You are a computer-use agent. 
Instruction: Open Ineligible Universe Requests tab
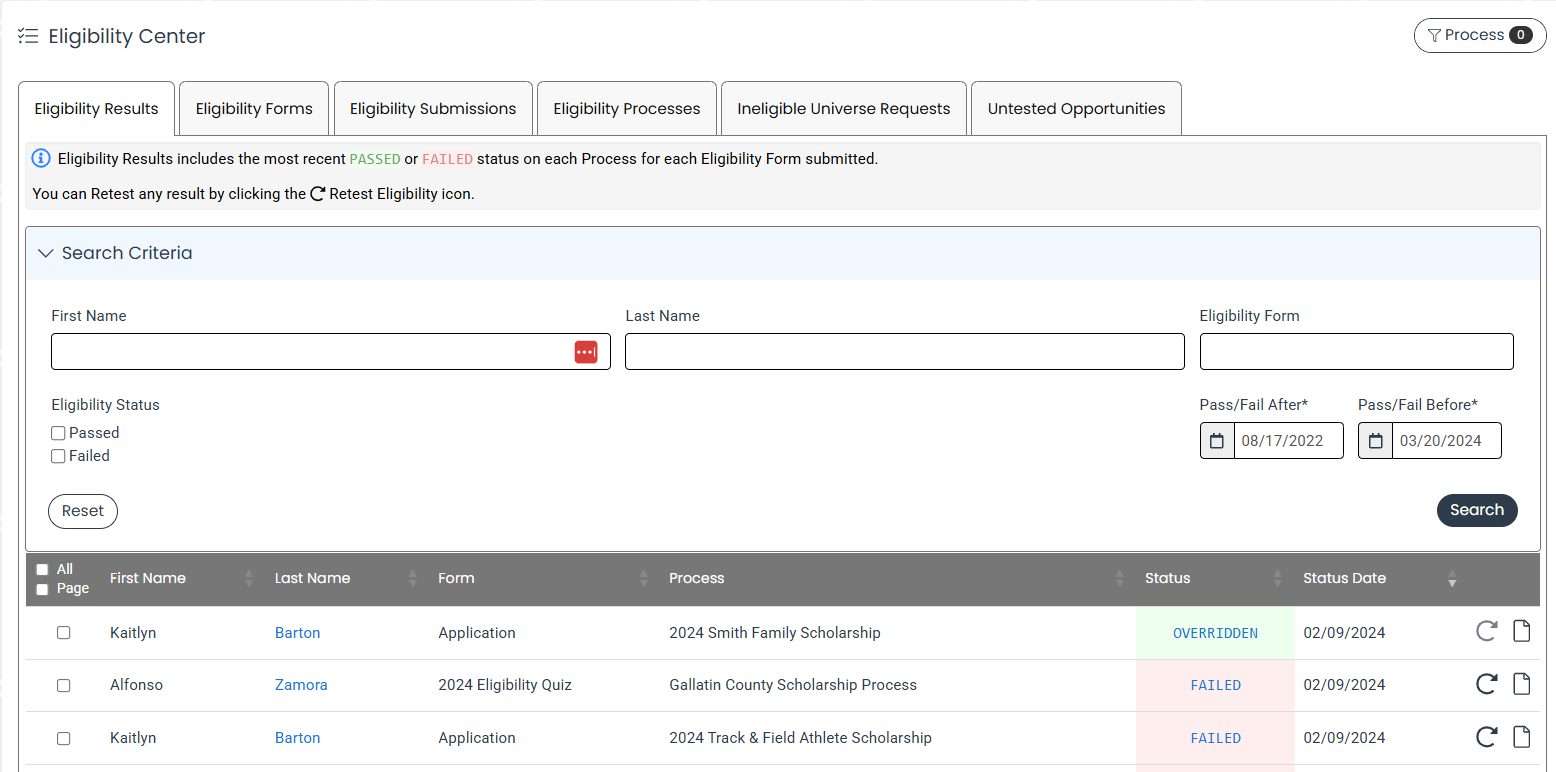coord(844,109)
